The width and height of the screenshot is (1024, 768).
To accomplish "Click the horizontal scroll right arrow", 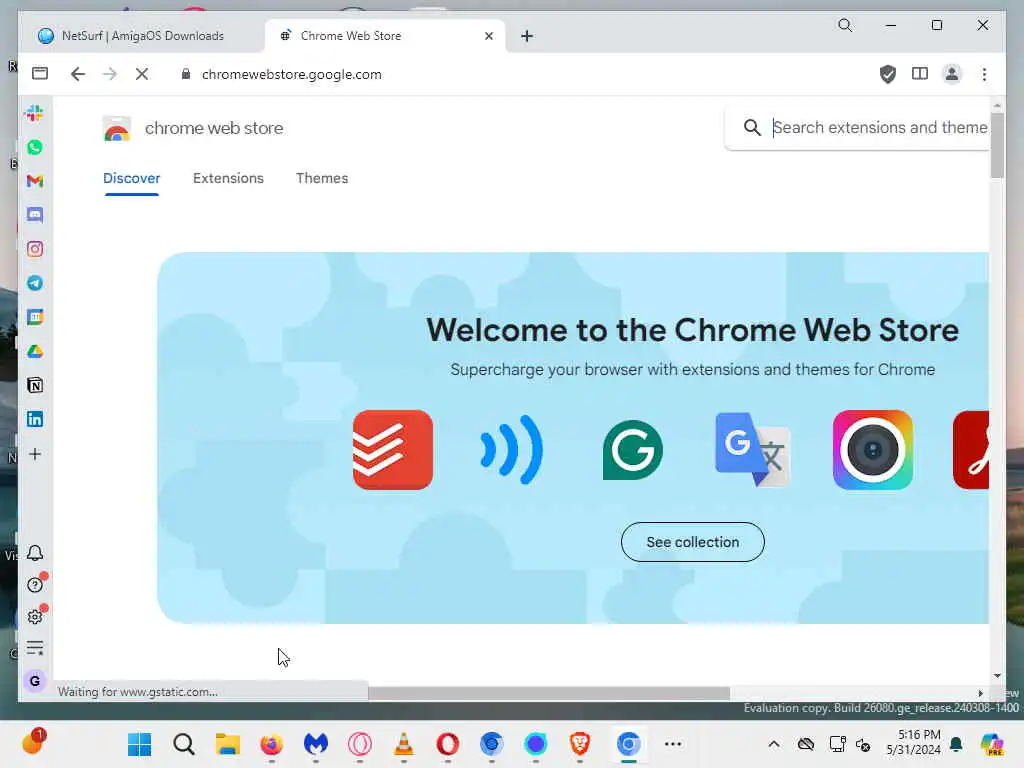I will (980, 694).
